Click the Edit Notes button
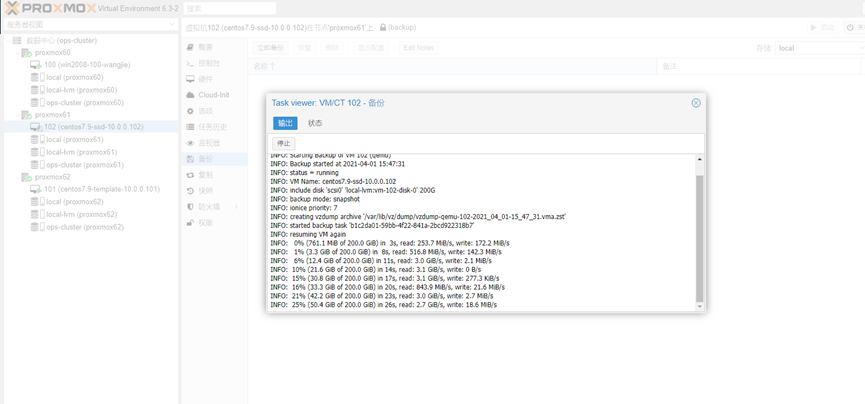 (419, 48)
